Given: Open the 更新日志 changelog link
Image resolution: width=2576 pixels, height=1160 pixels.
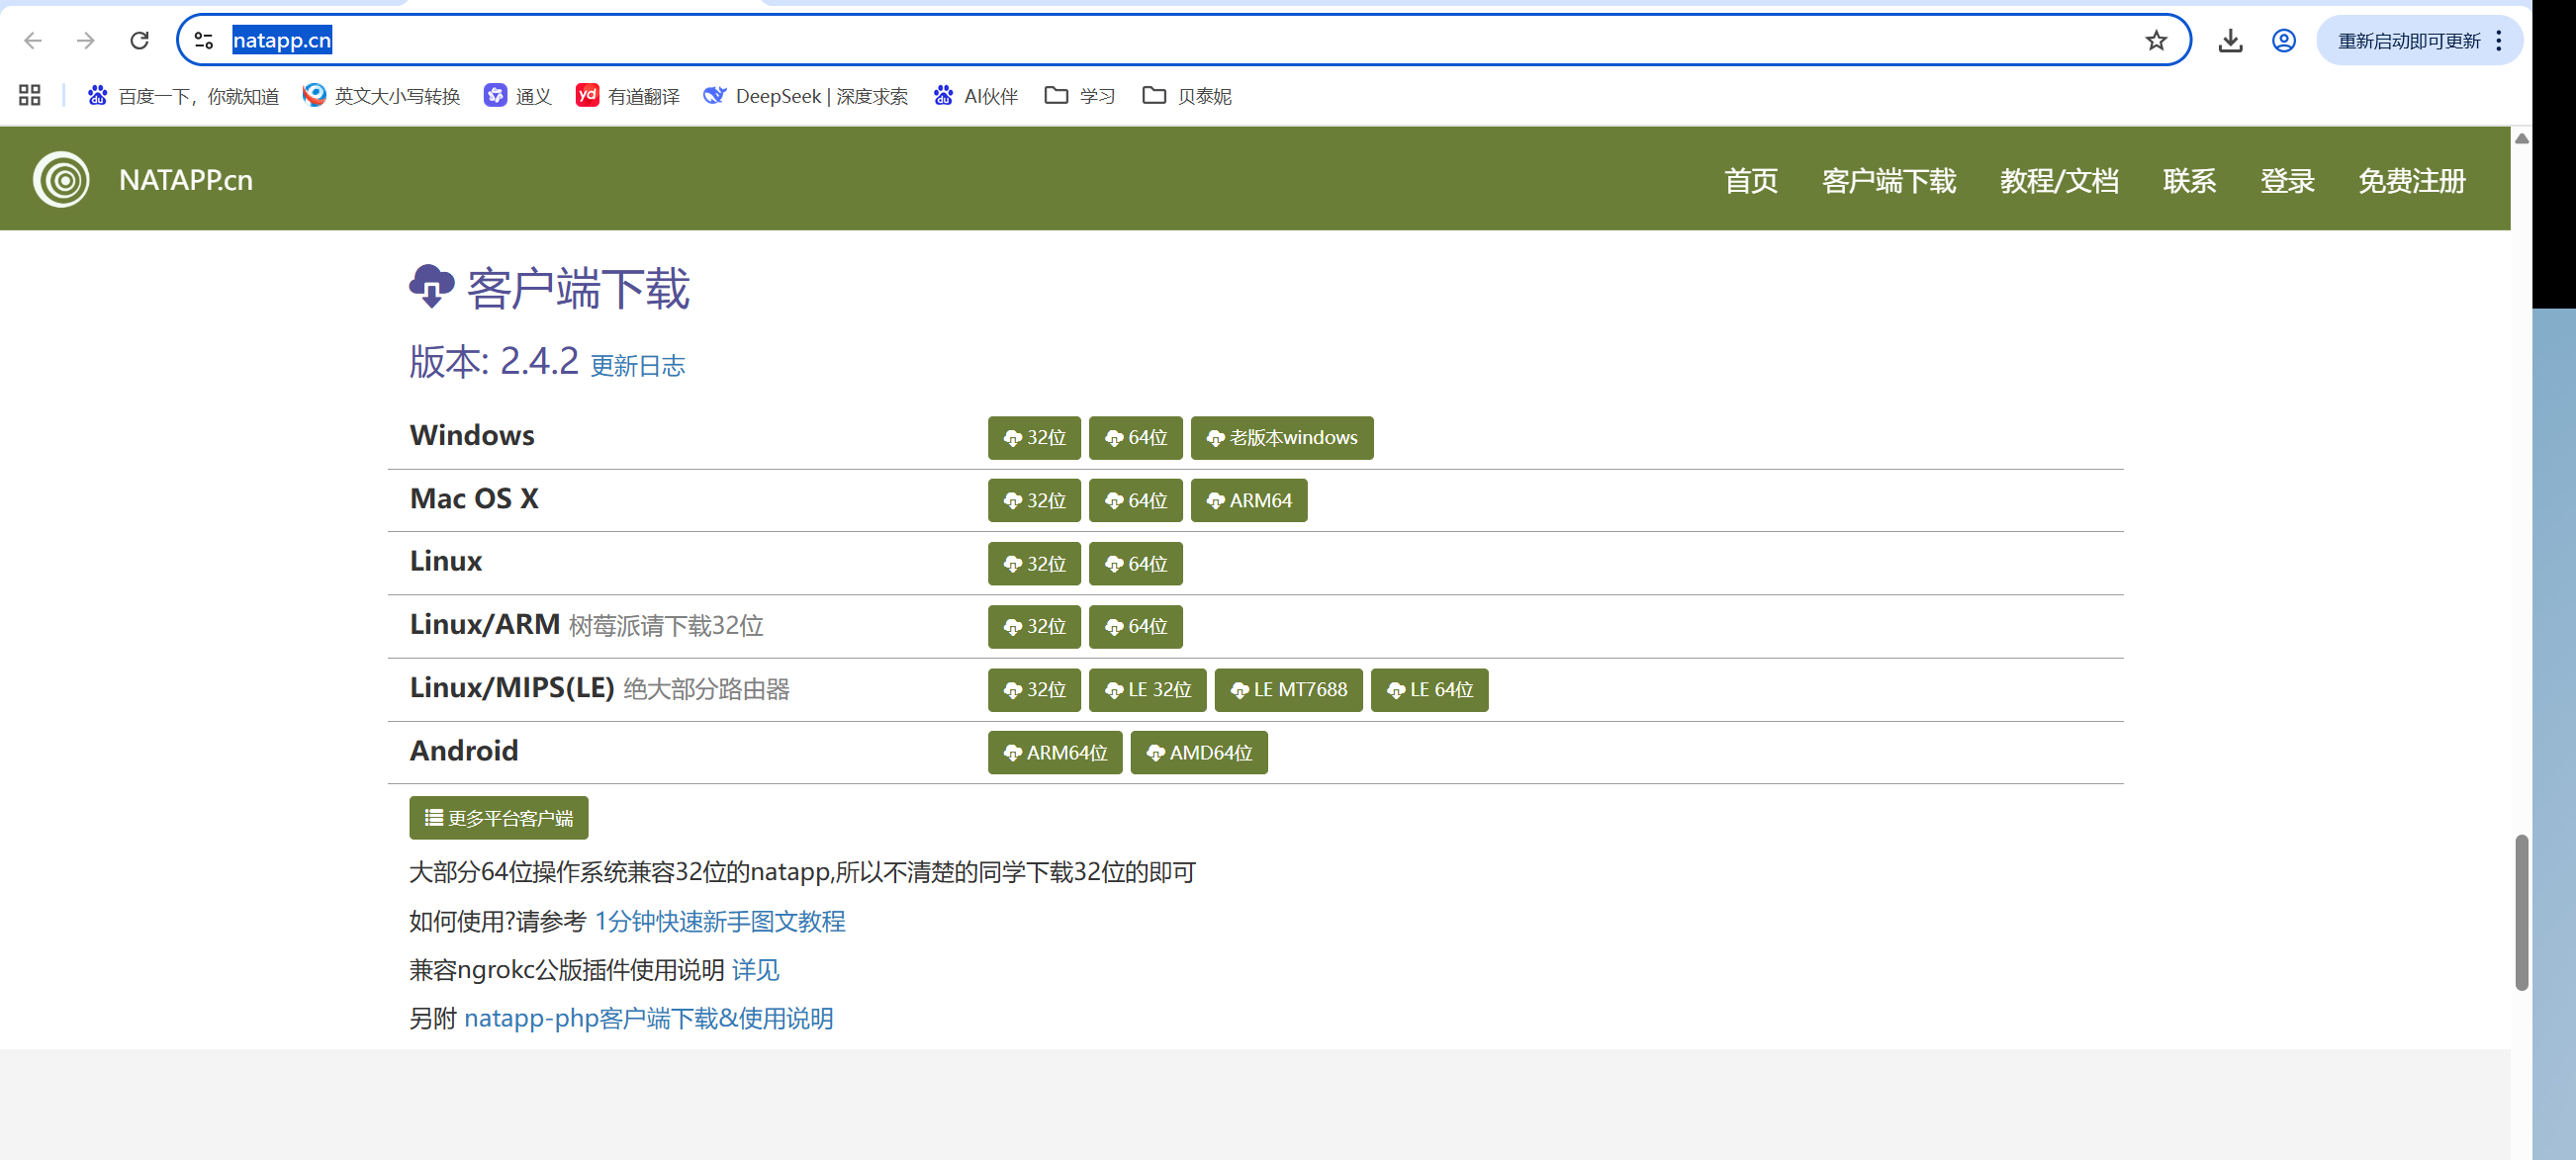Looking at the screenshot, I should click(x=637, y=366).
